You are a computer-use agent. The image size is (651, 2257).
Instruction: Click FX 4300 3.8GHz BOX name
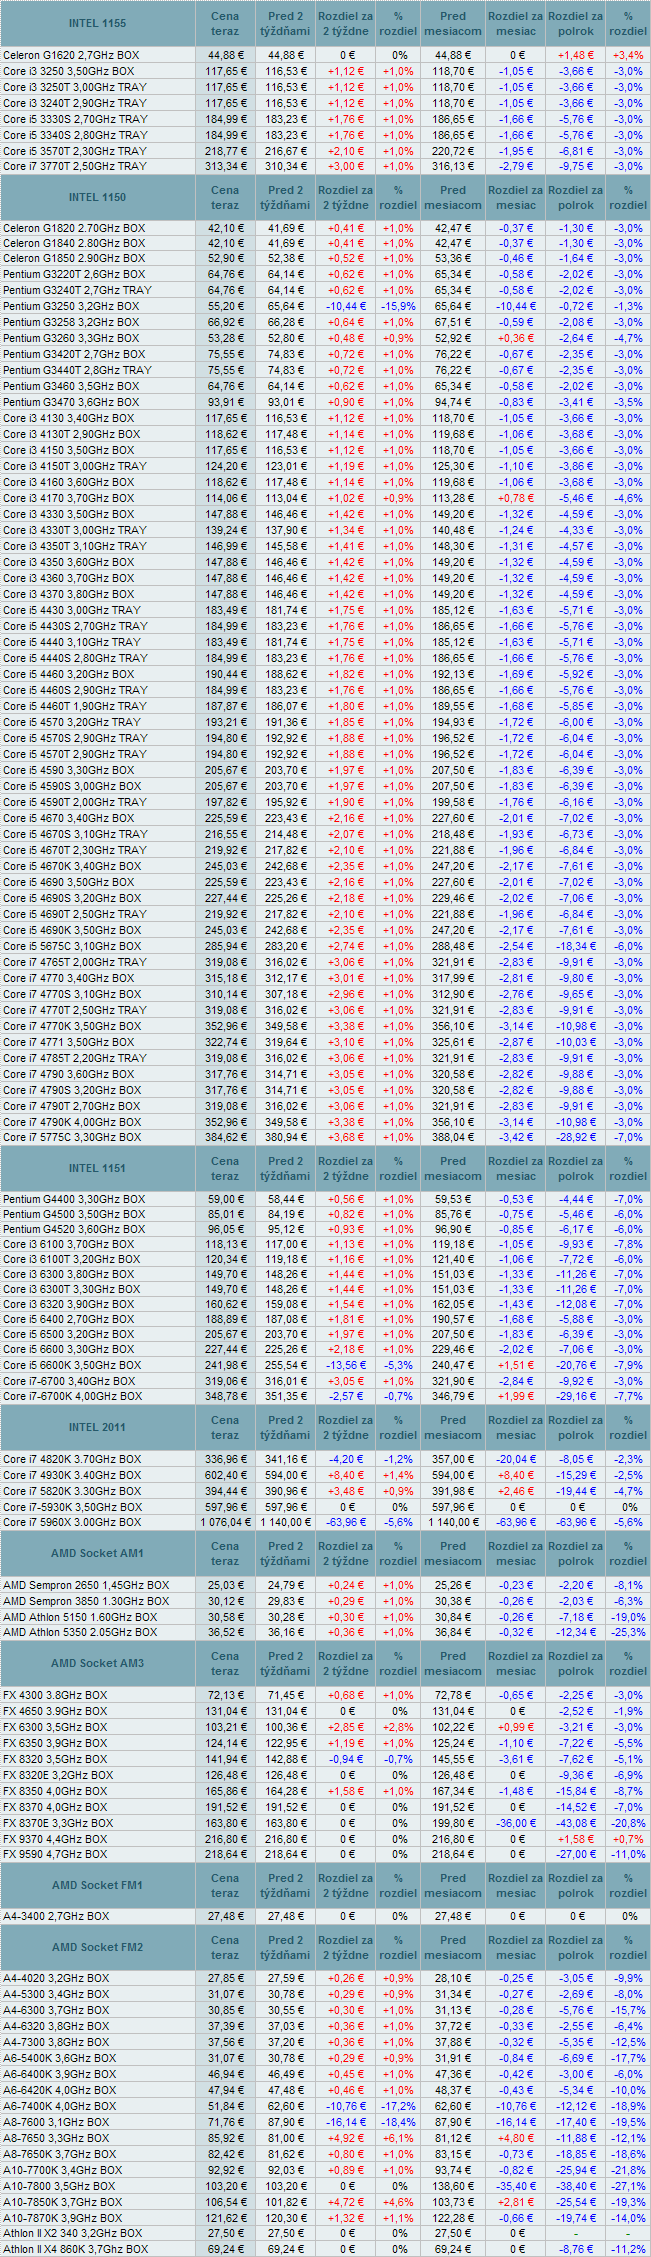54,1695
